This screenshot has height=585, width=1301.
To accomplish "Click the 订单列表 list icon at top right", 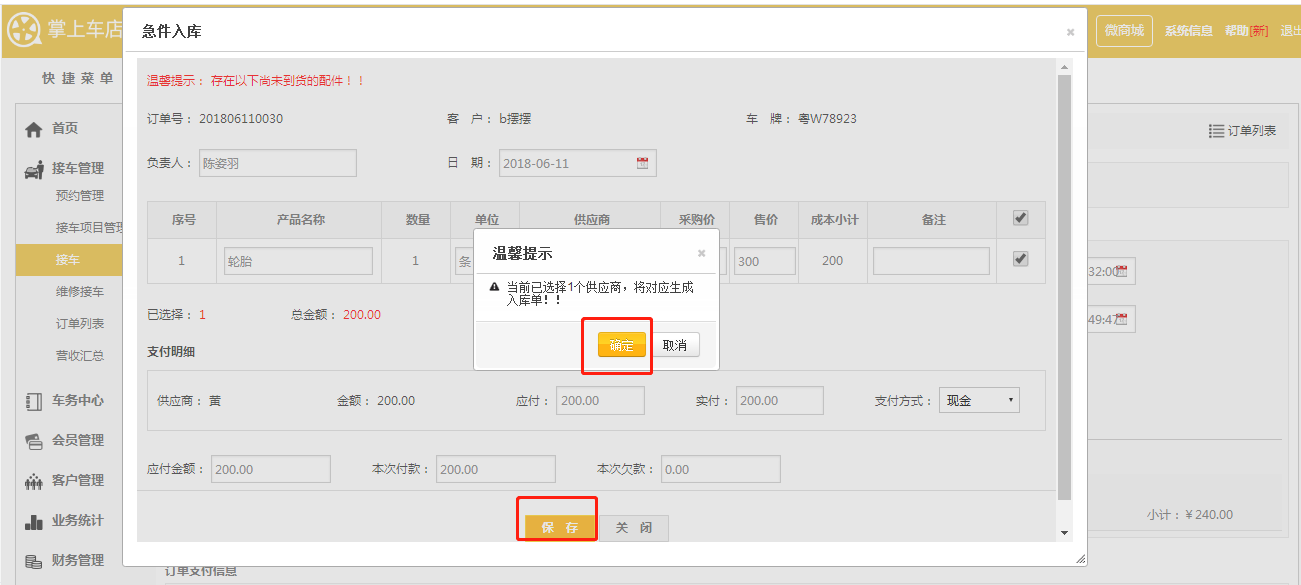I will pyautogui.click(x=1216, y=131).
